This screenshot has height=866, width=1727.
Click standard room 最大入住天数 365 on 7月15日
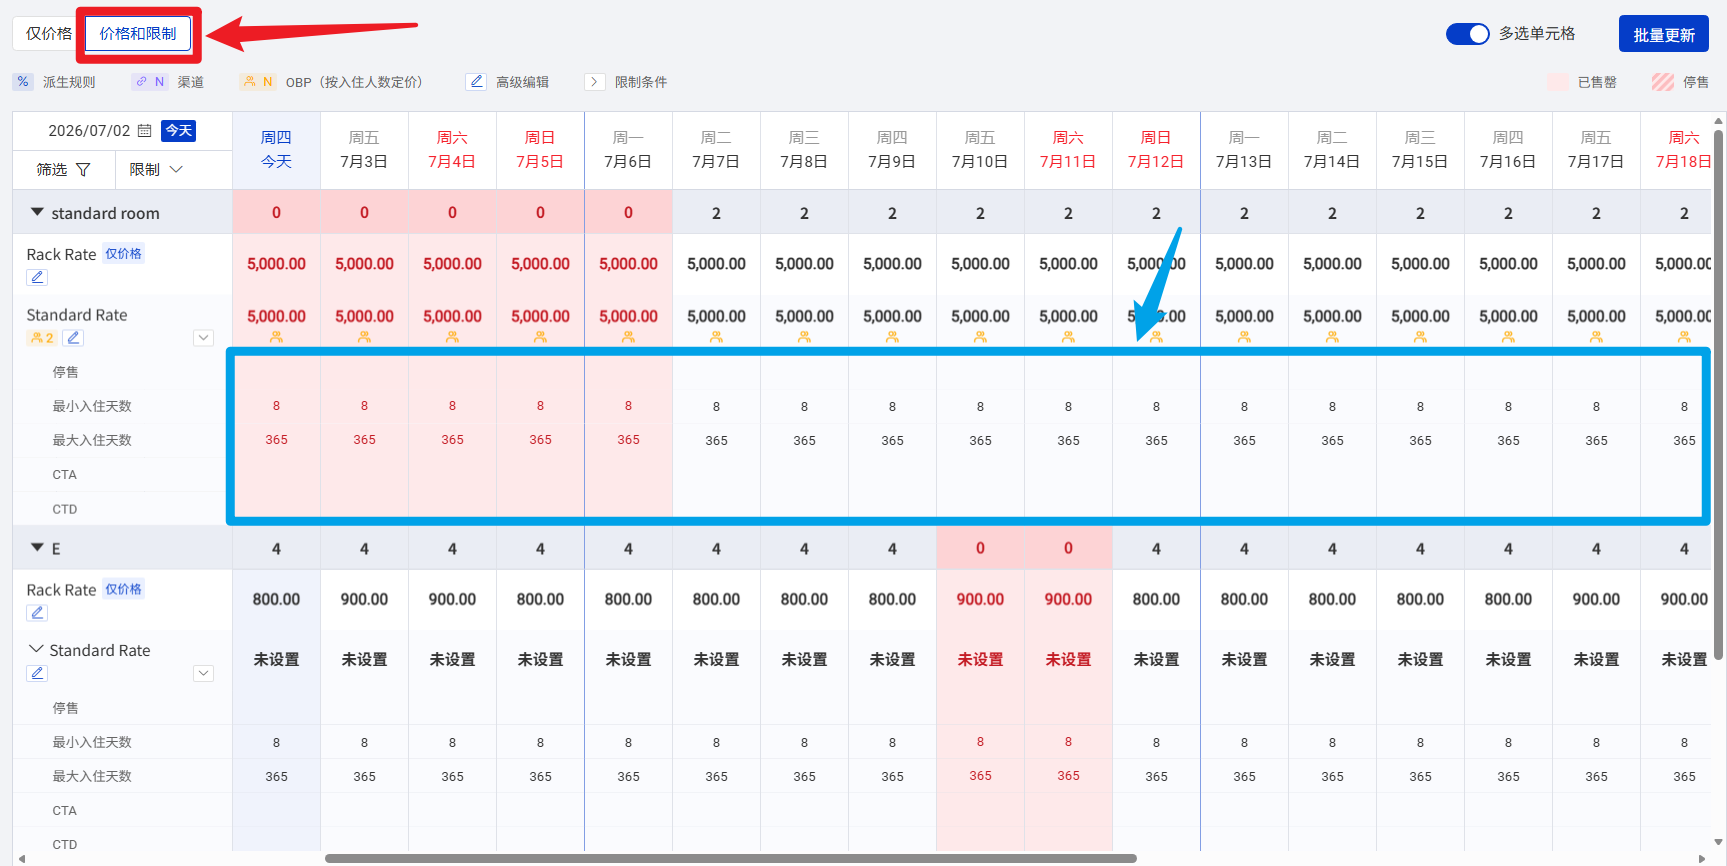point(1420,440)
